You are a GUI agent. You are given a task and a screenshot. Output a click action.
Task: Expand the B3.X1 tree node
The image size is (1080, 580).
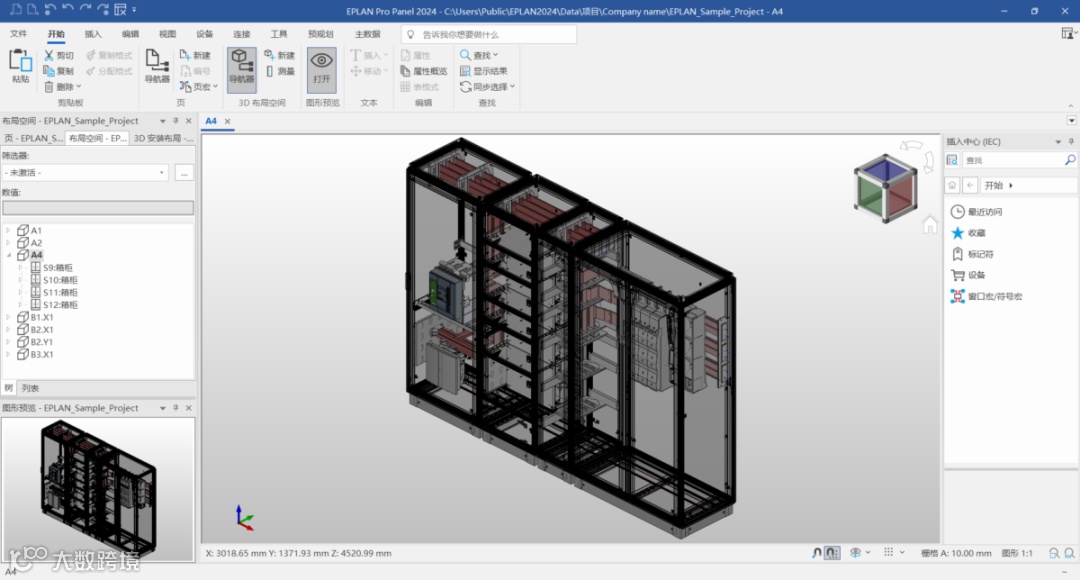pos(8,354)
